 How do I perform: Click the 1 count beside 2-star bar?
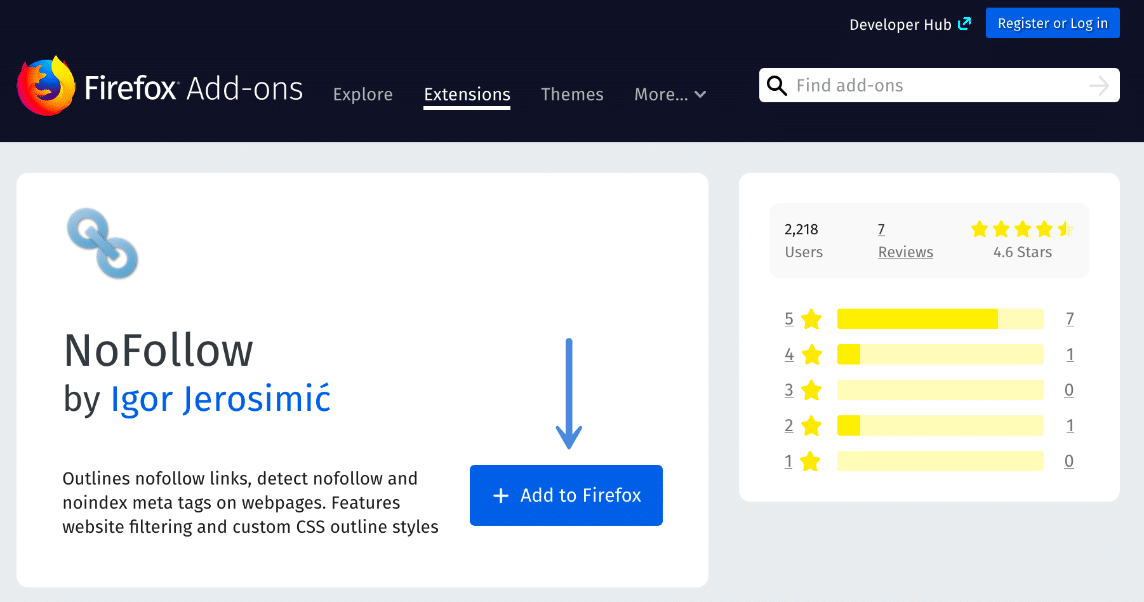click(1070, 425)
